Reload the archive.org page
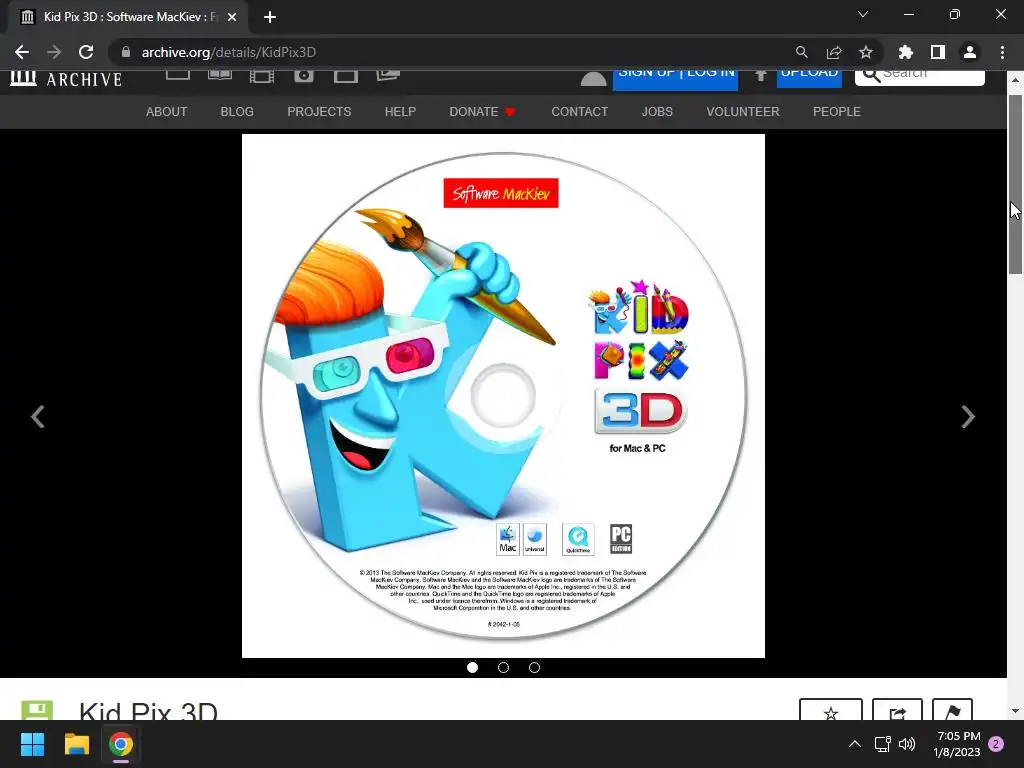 click(x=86, y=52)
